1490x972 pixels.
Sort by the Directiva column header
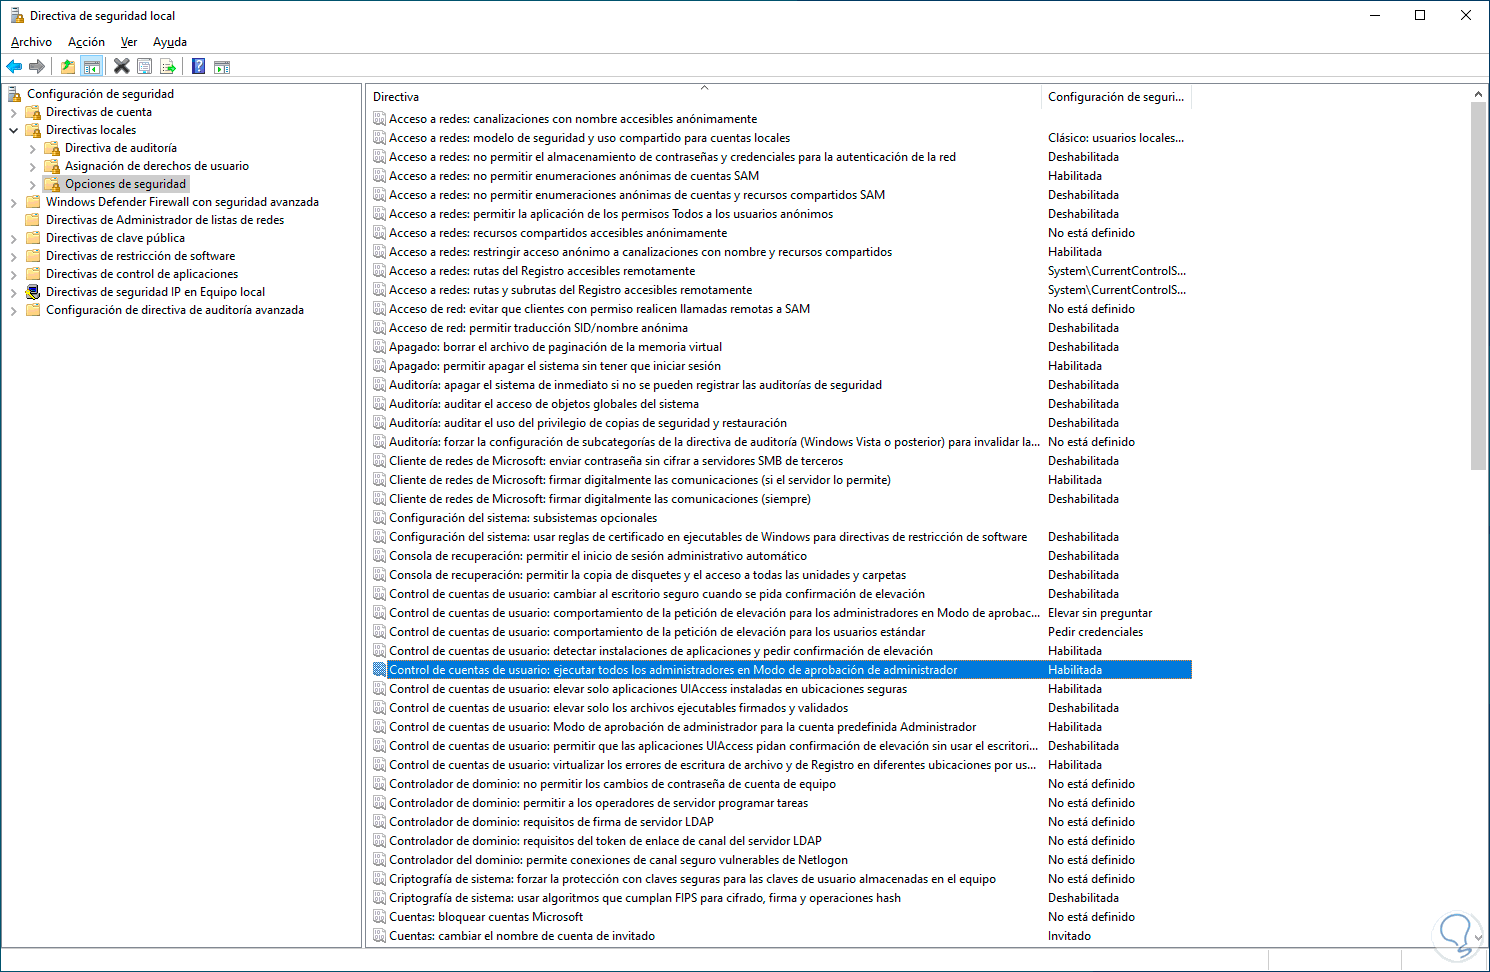tap(704, 97)
